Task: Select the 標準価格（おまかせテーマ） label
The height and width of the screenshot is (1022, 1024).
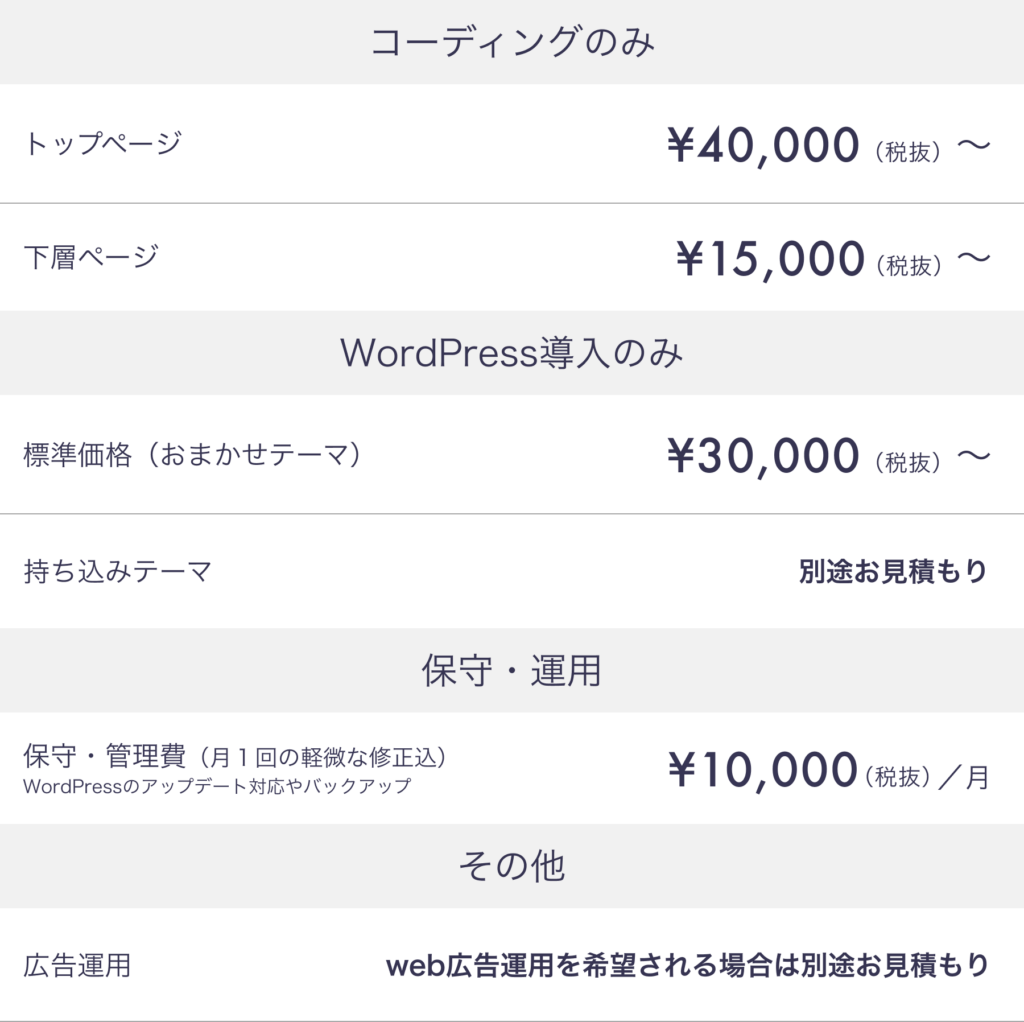Action: coord(192,456)
